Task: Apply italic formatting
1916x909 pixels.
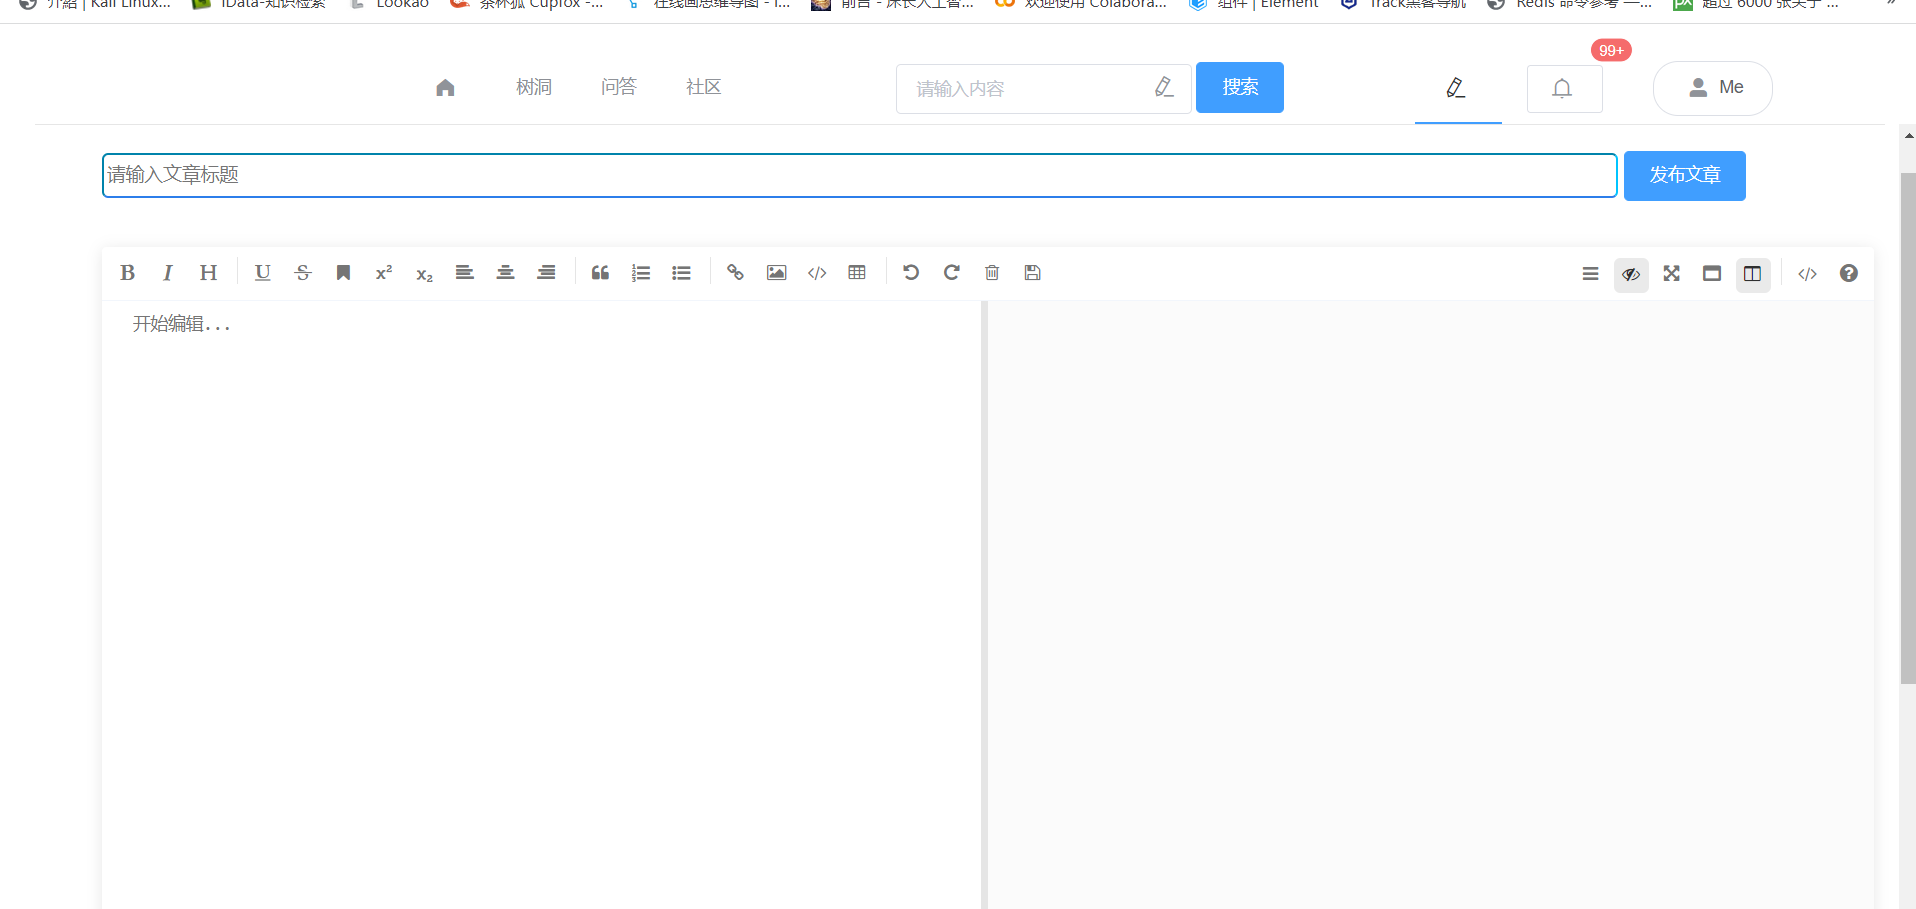Action: (x=167, y=273)
